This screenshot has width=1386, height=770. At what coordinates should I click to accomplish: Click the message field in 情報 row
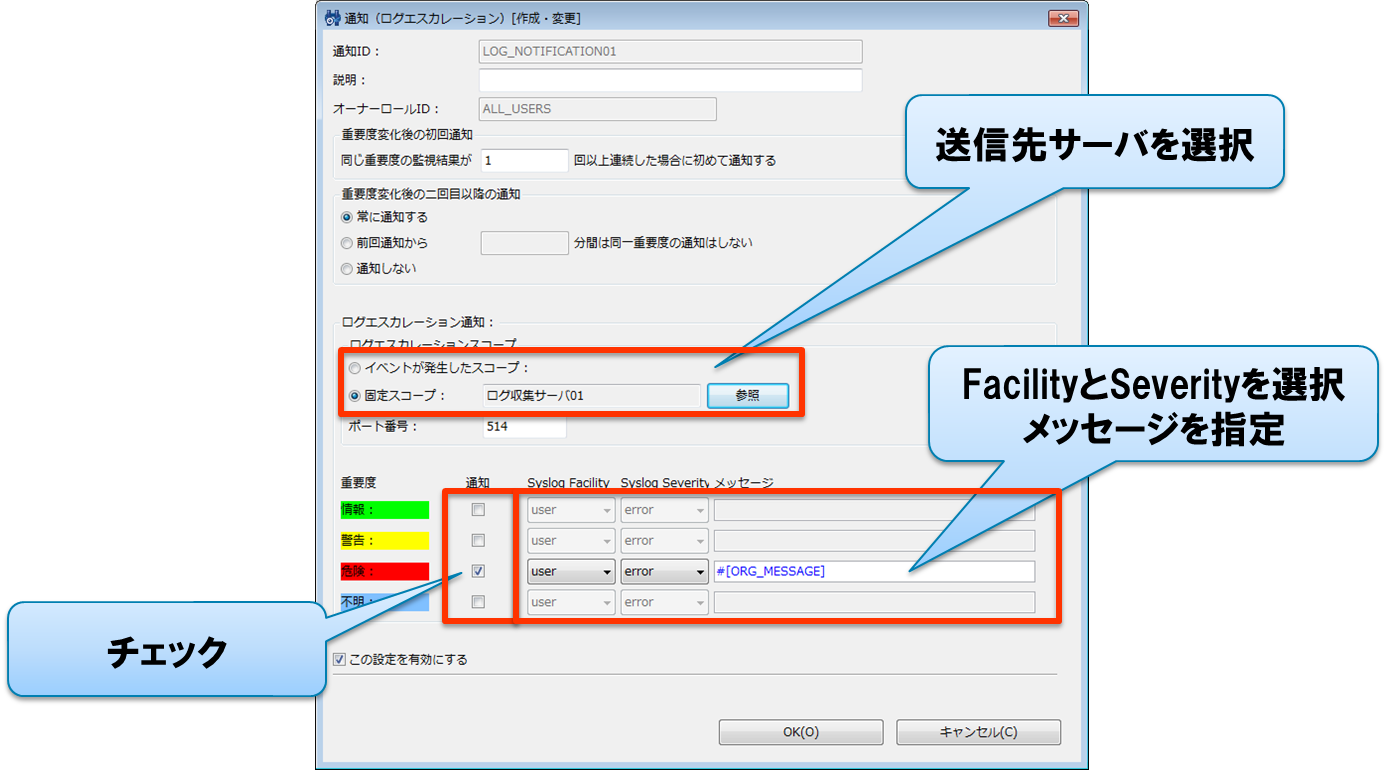pos(874,510)
